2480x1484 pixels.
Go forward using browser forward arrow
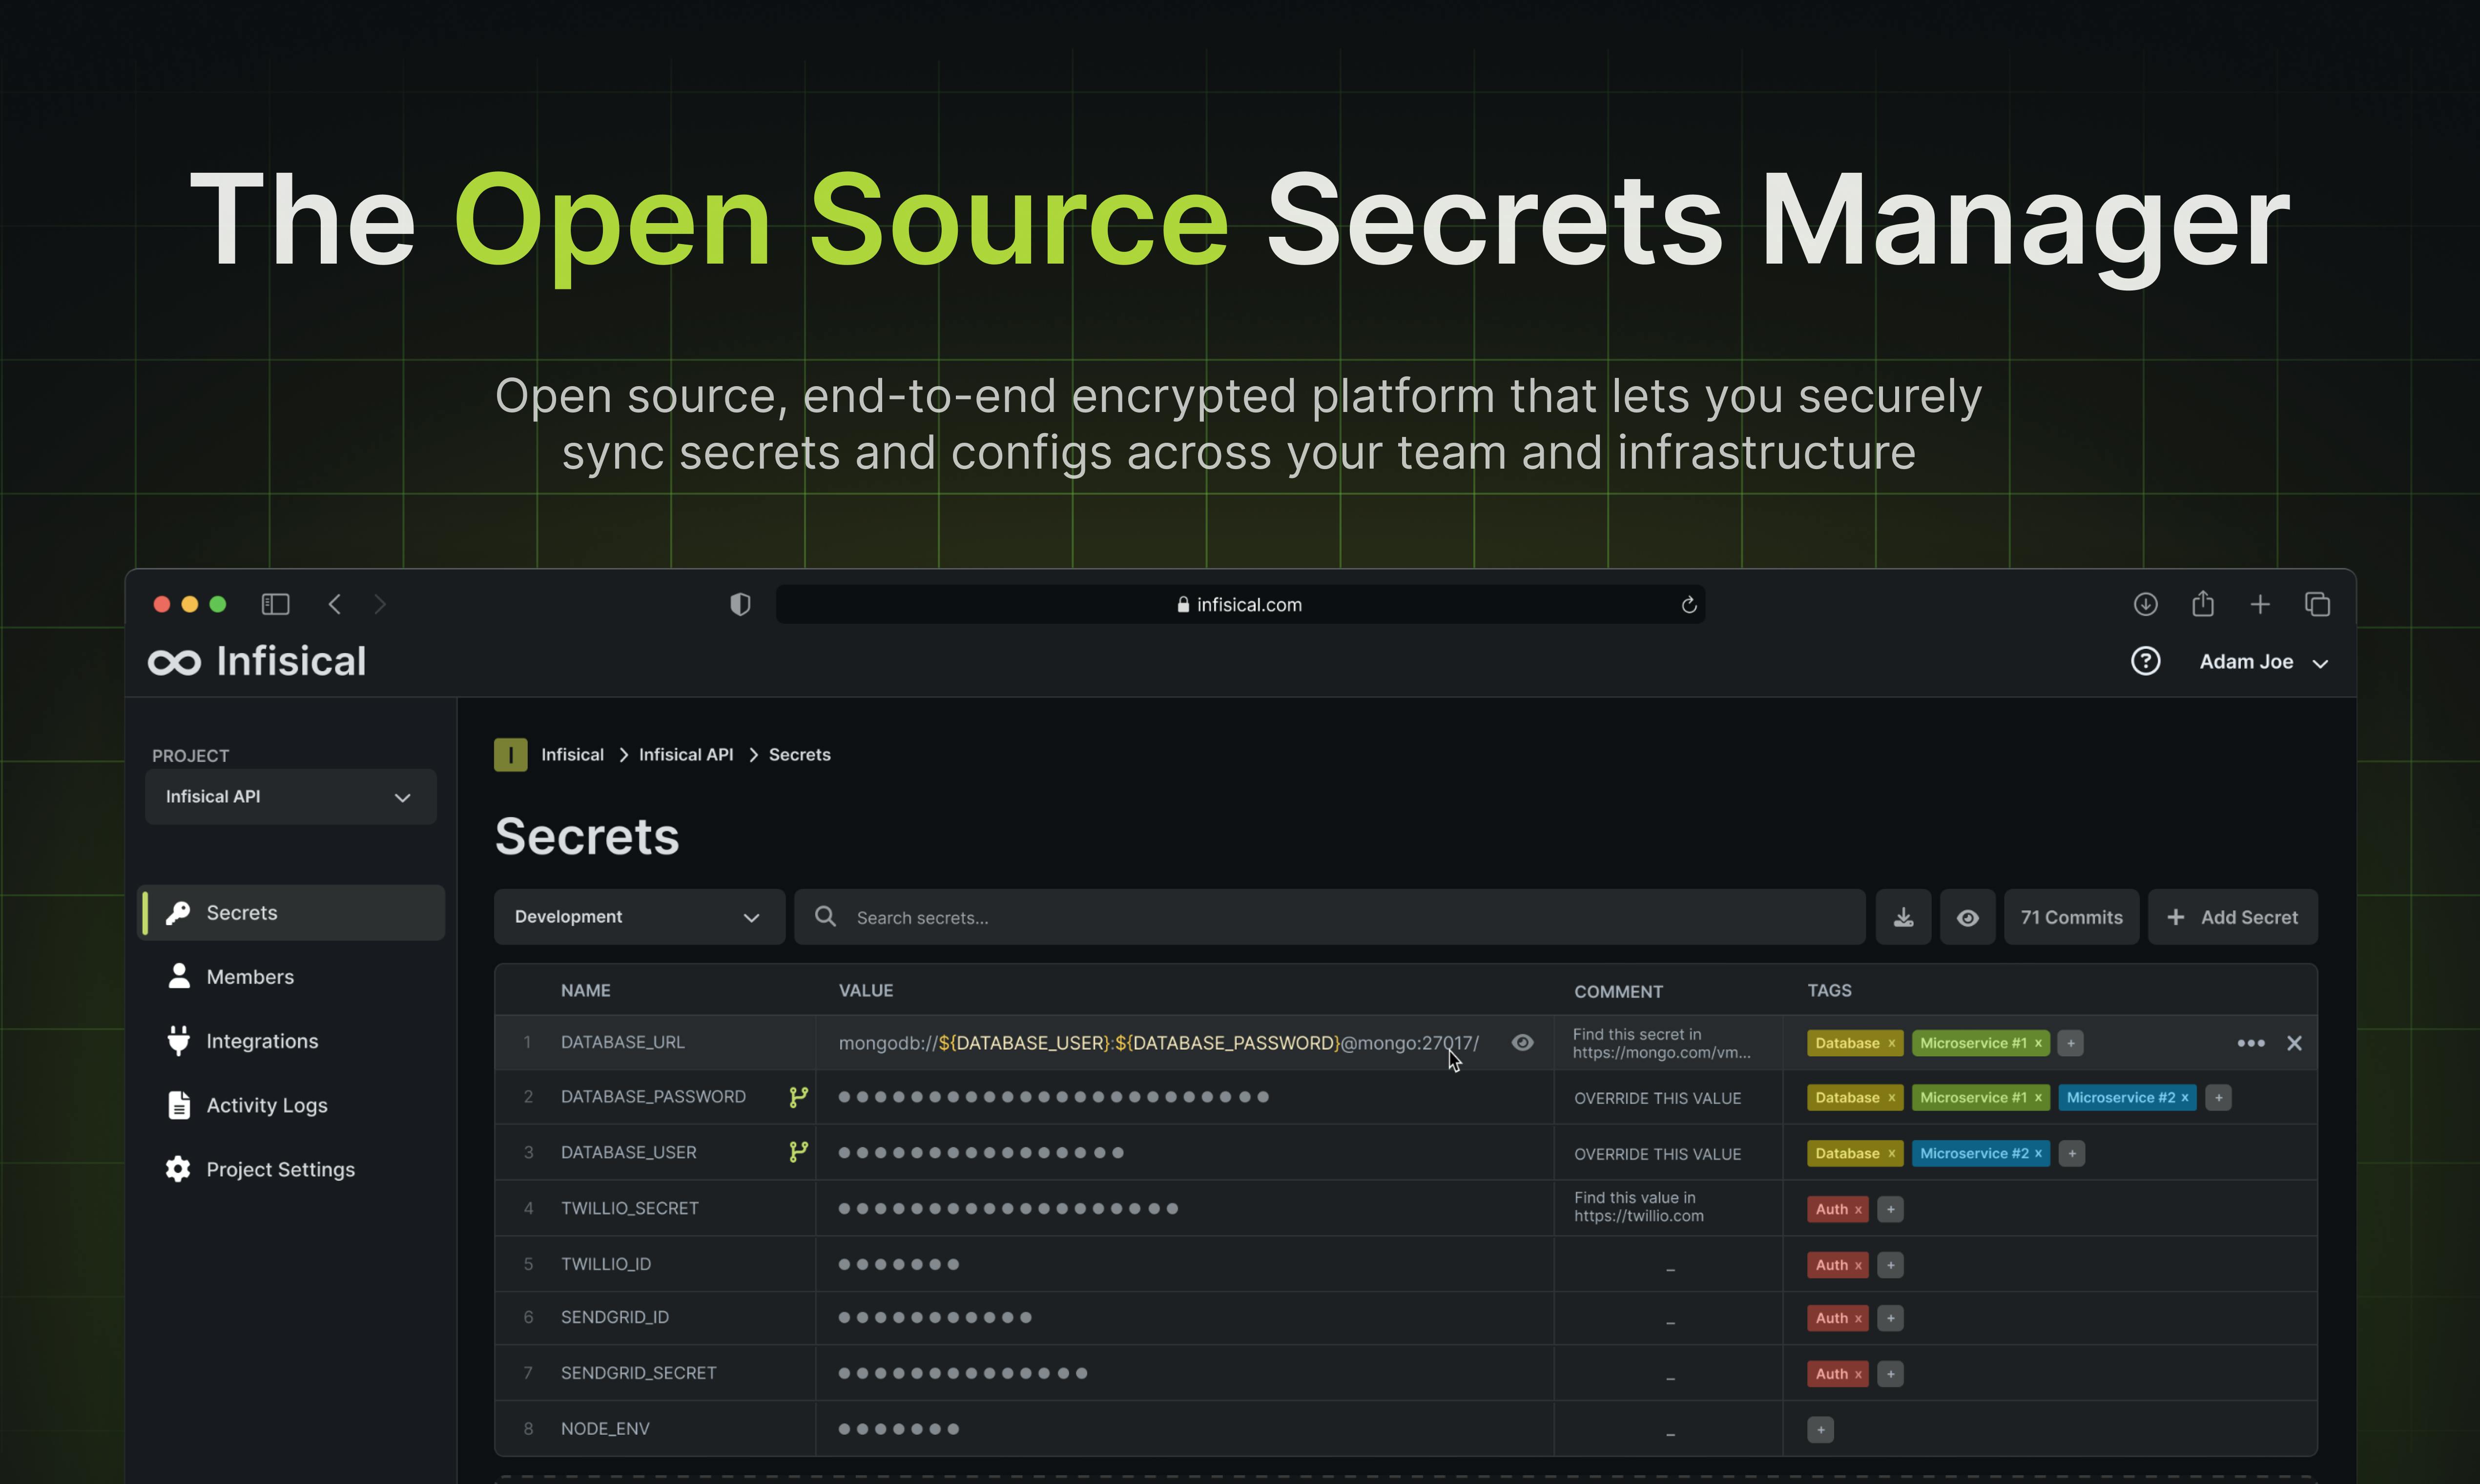click(x=380, y=604)
